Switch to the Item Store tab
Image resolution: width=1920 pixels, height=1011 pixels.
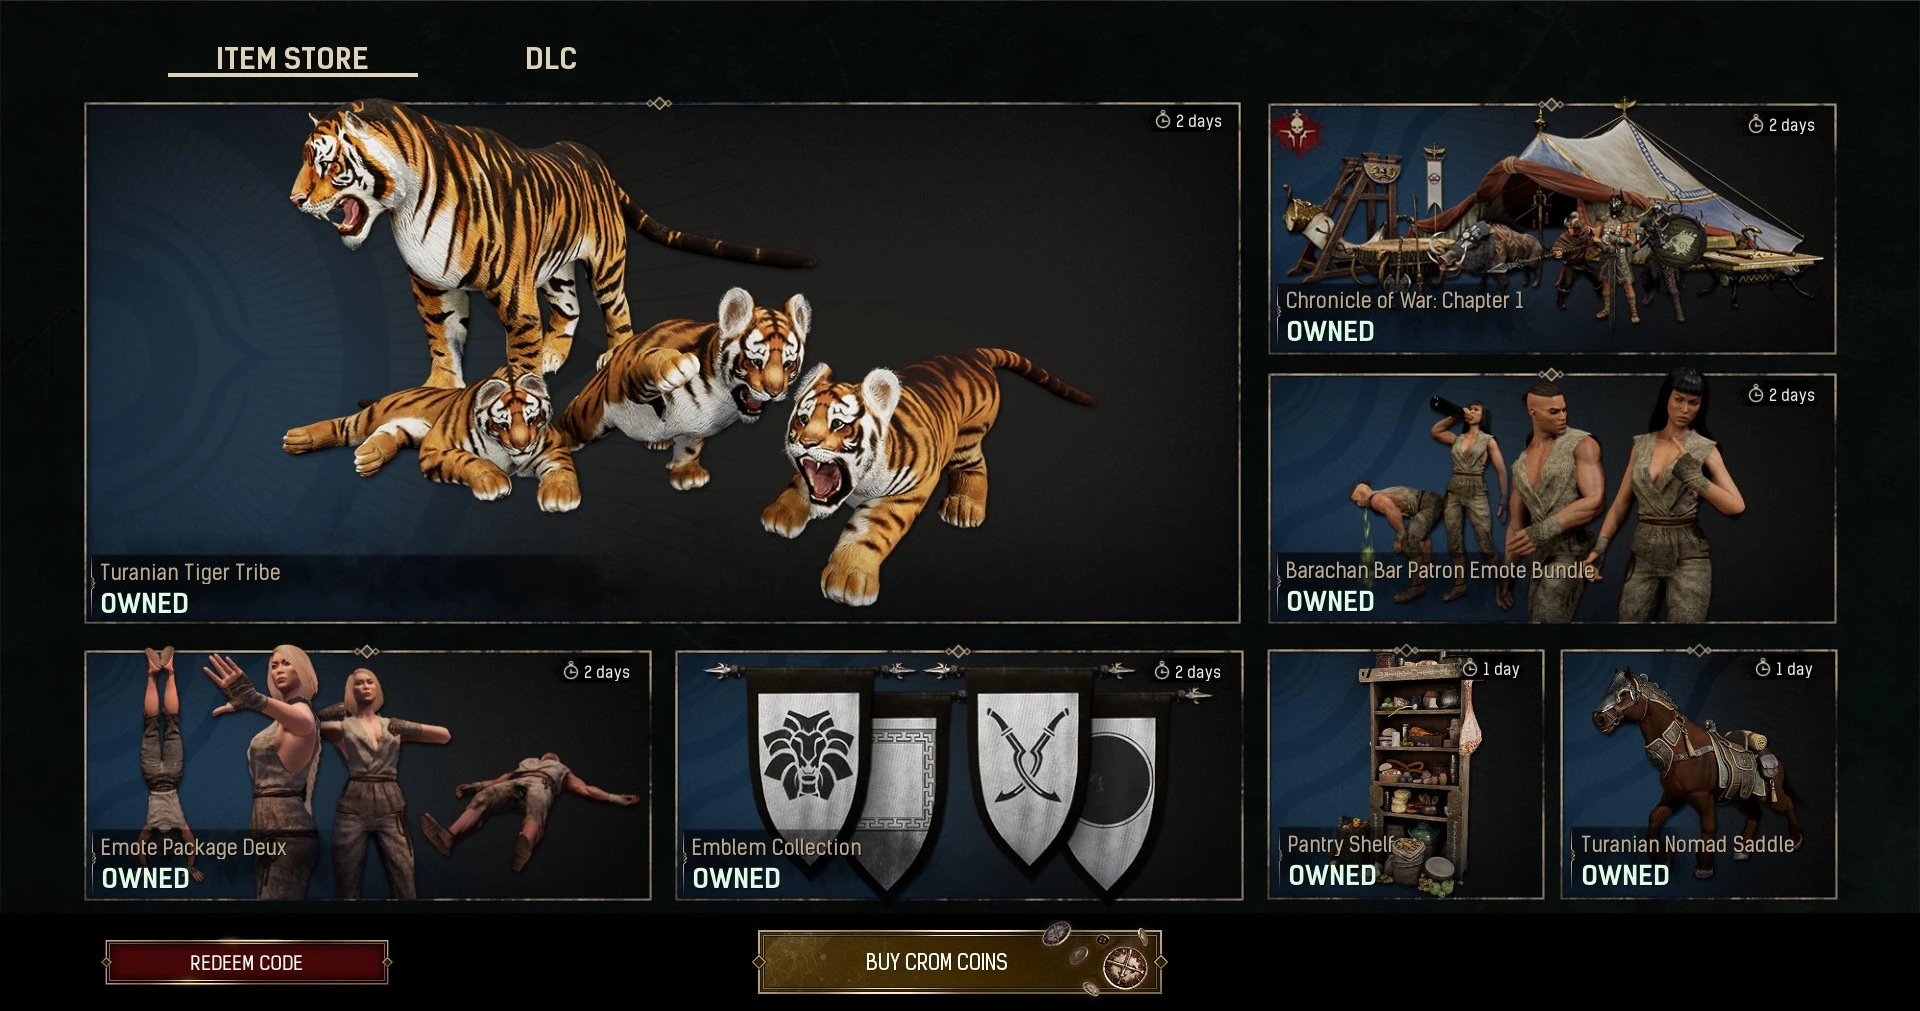click(292, 58)
